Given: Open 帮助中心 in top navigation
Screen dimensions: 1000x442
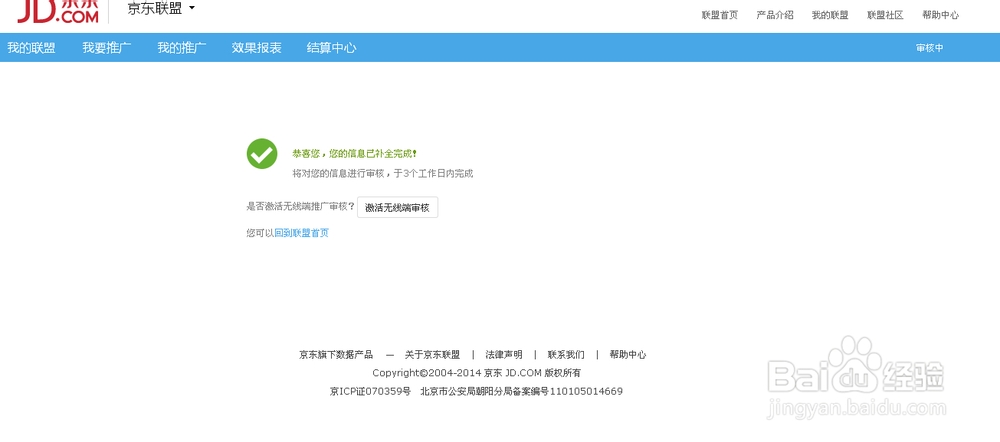Looking at the screenshot, I should (x=940, y=15).
